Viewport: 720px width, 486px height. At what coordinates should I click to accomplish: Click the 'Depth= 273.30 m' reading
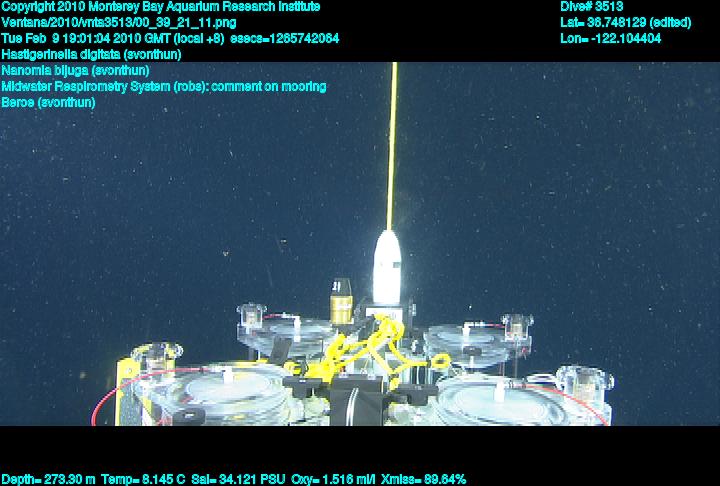tap(48, 479)
